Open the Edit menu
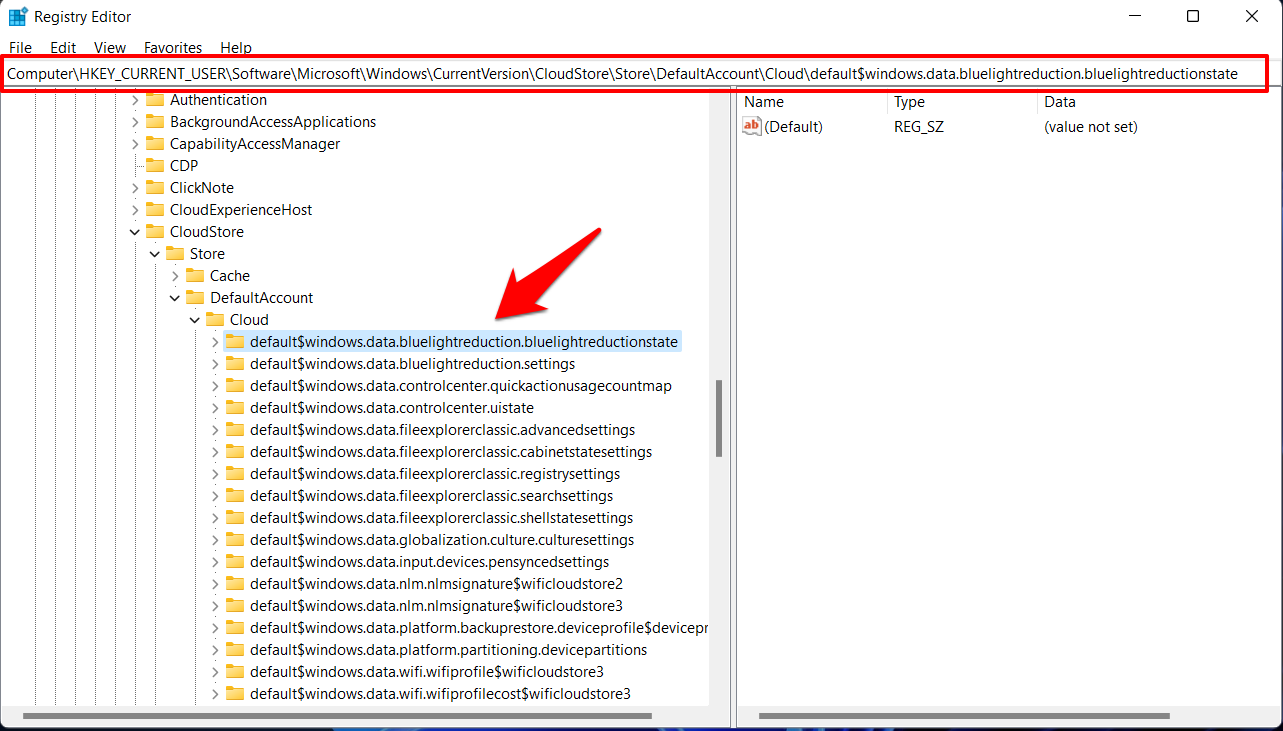1283x731 pixels. [62, 47]
